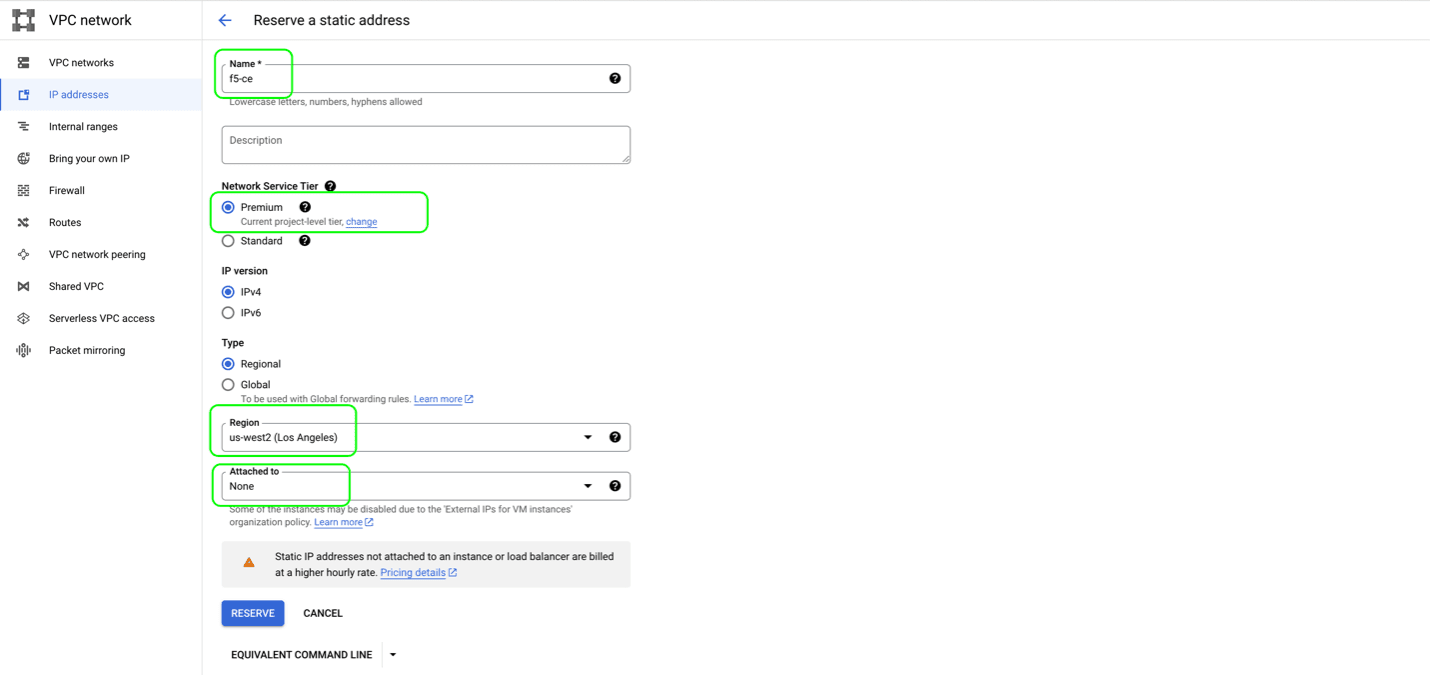Click the change link under Premium
Screen dimensions: 1430x678
pyautogui.click(x=361, y=222)
